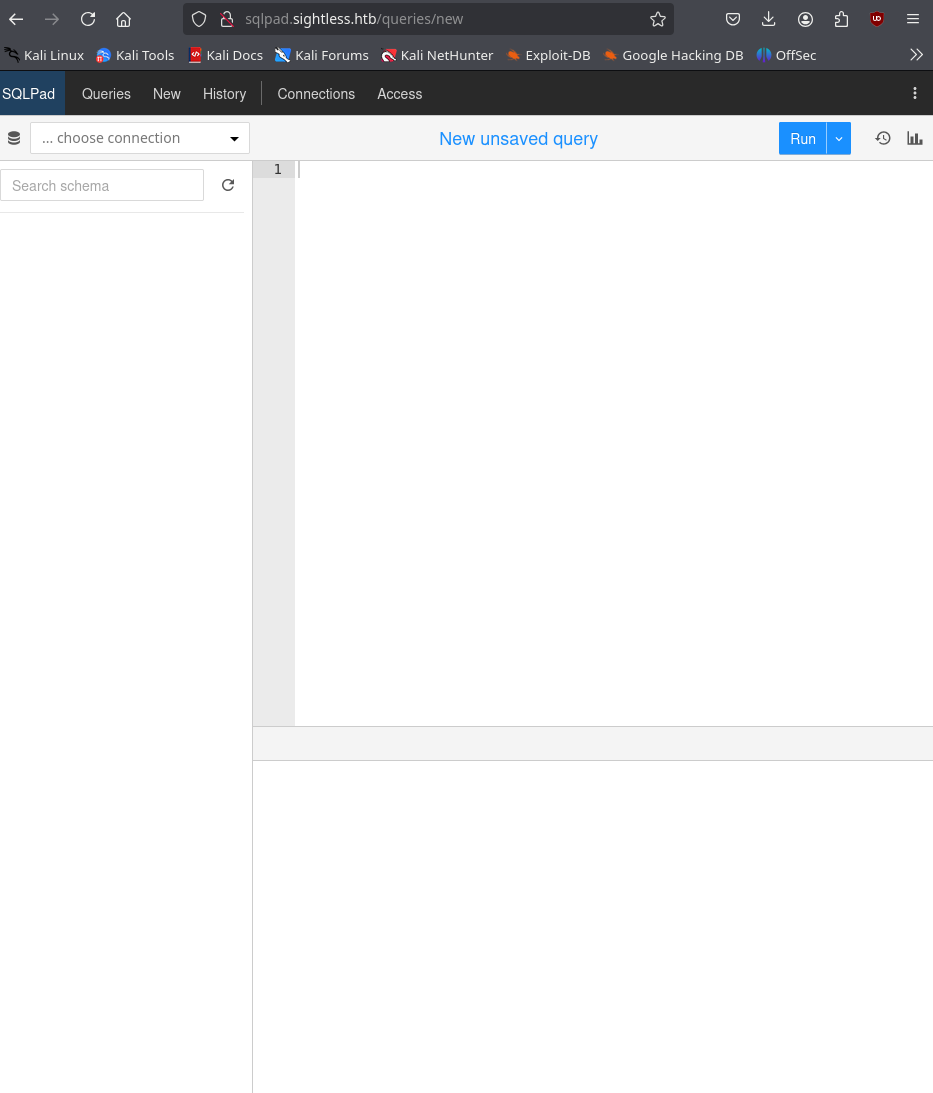The width and height of the screenshot is (933, 1093).
Task: Open the Exploit-DB bookmark
Action: pos(548,55)
